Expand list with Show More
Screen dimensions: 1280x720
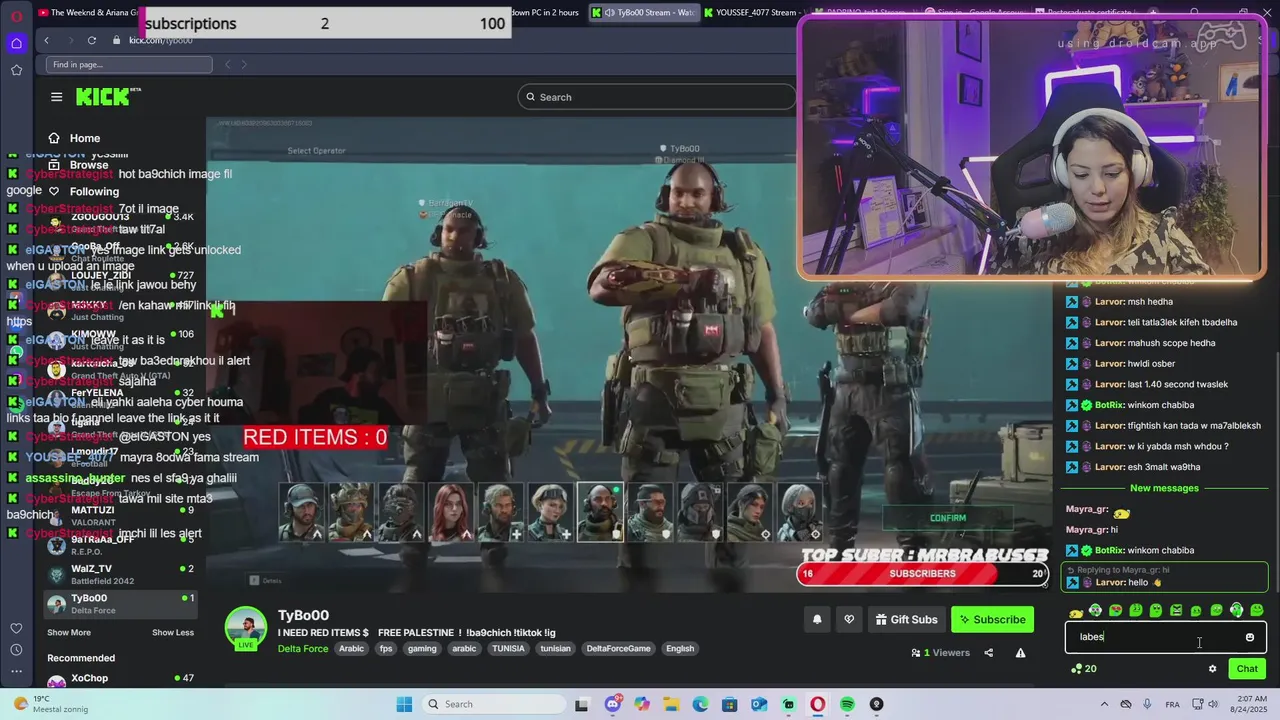(69, 632)
